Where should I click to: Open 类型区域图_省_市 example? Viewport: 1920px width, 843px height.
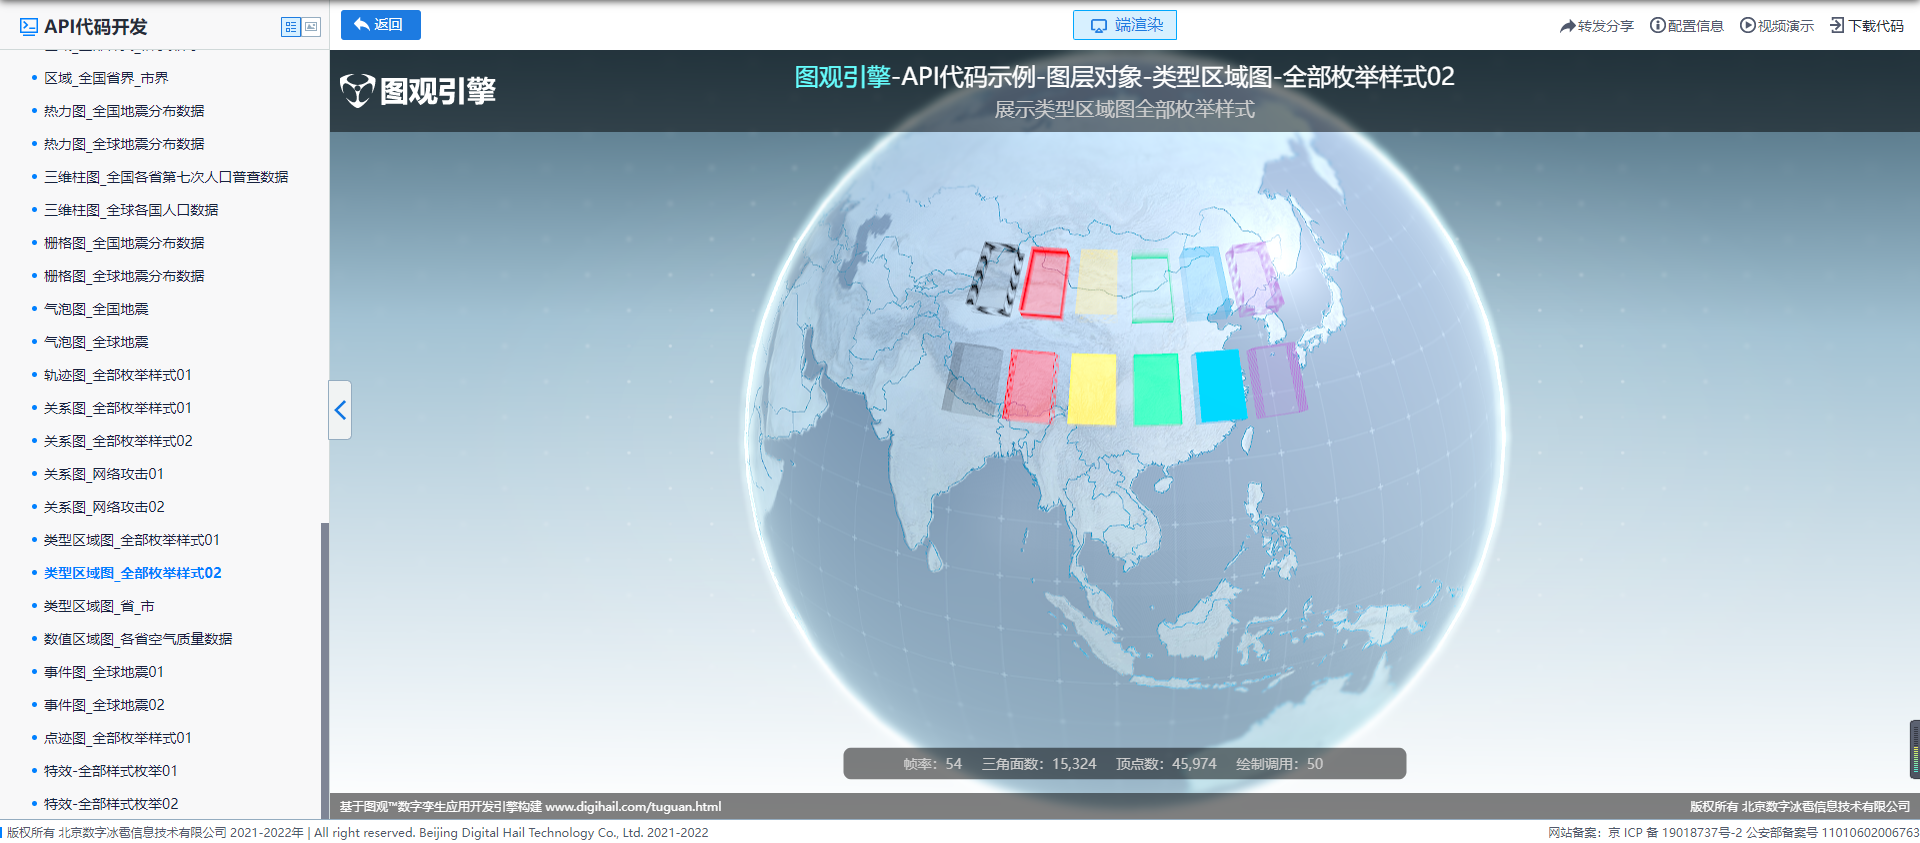click(x=99, y=606)
